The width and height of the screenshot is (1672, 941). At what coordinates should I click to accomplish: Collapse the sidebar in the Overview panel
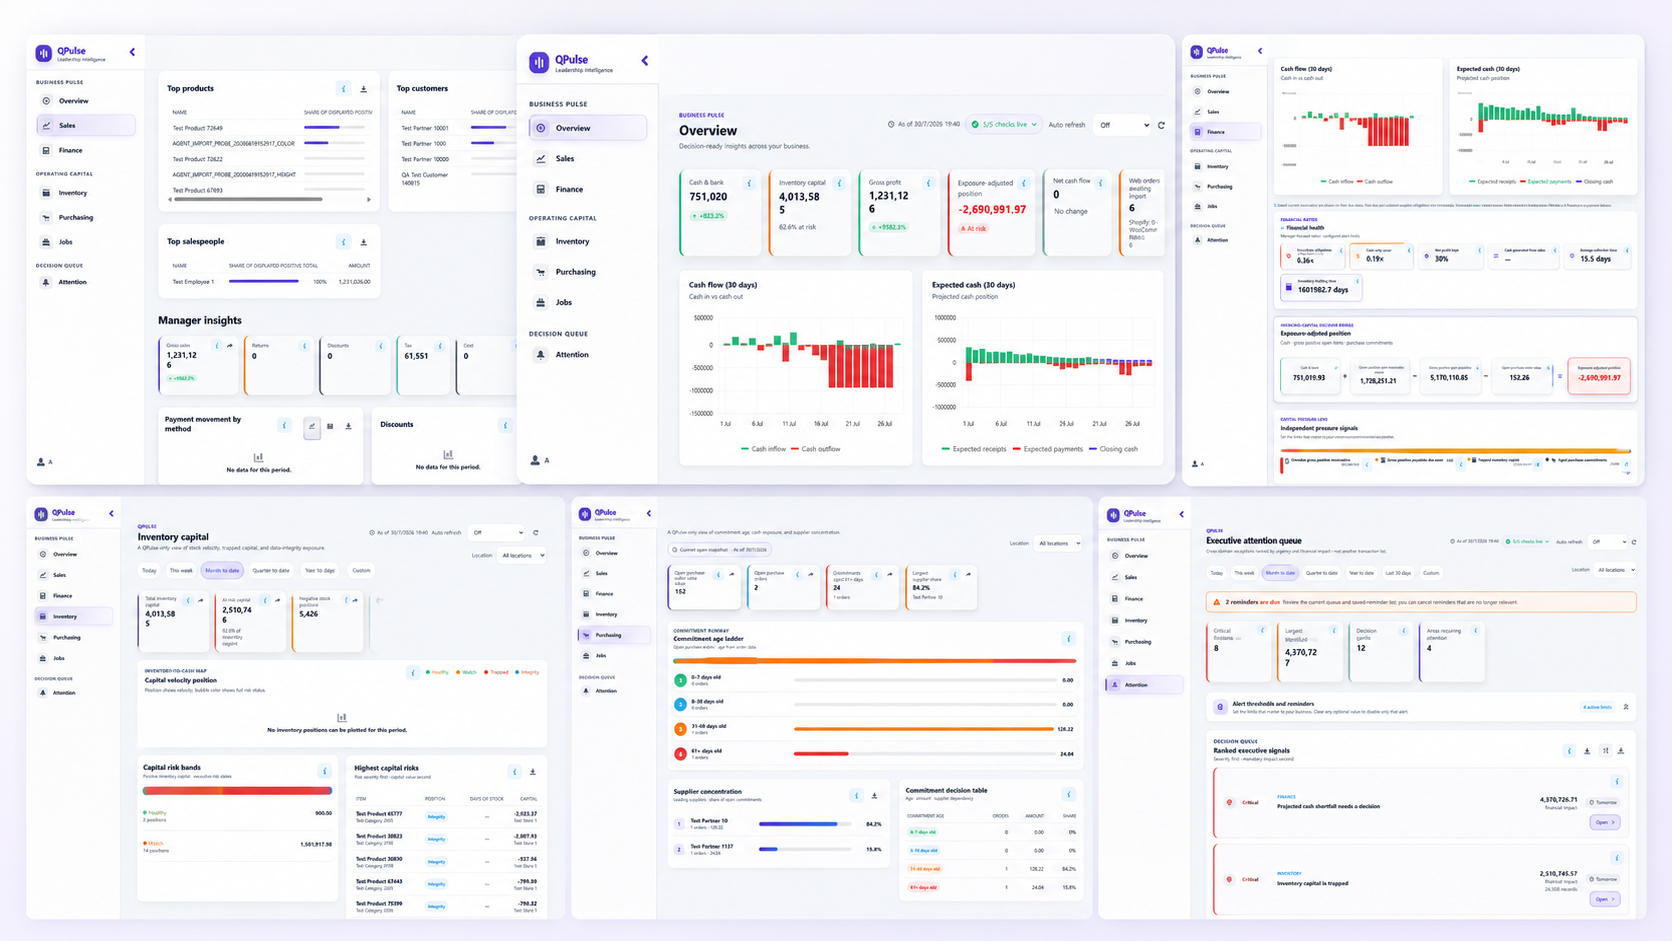[x=644, y=61]
